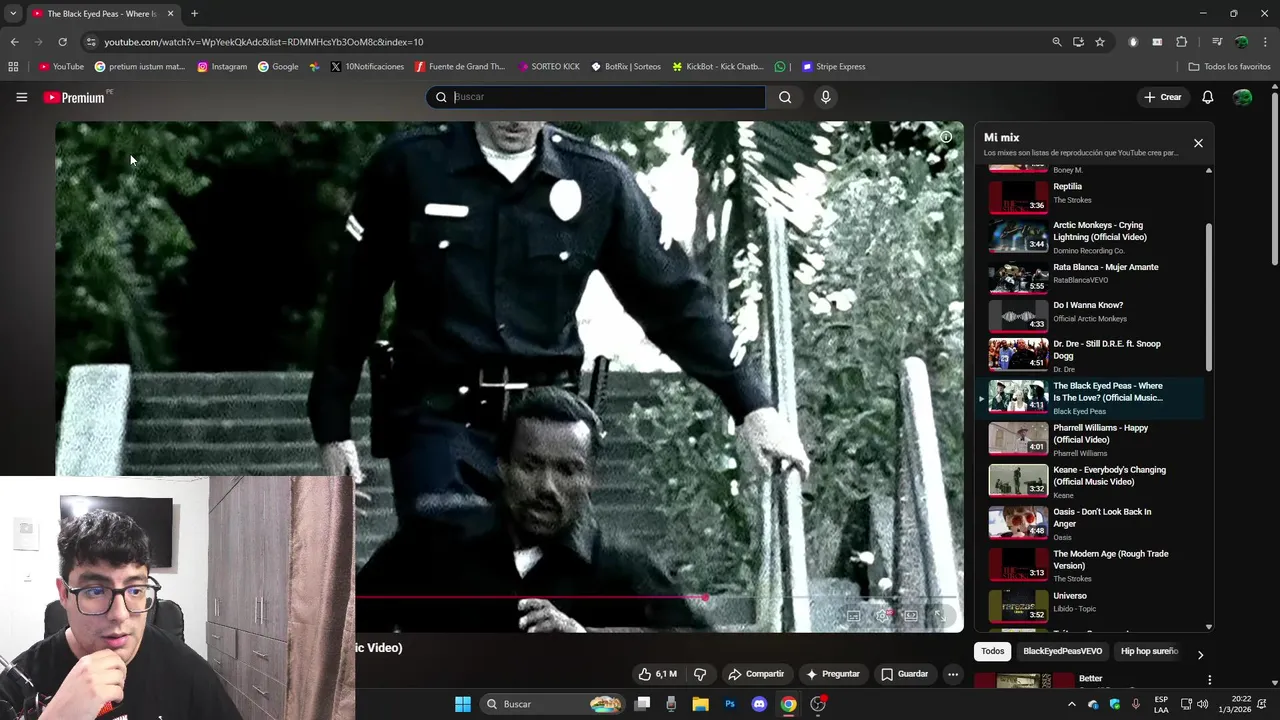The height and width of the screenshot is (720, 1280).
Task: Open a new browser tab
Action: click(x=194, y=14)
